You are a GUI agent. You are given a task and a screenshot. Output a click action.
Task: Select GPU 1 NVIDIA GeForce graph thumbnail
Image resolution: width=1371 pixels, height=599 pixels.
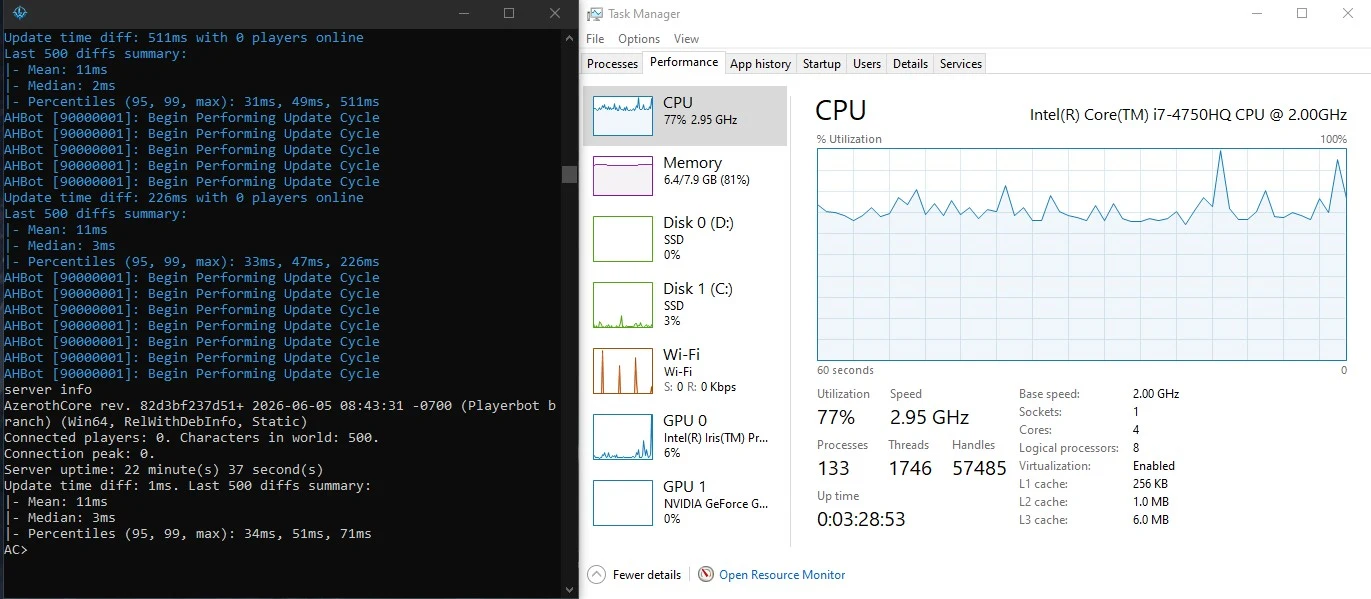point(624,503)
